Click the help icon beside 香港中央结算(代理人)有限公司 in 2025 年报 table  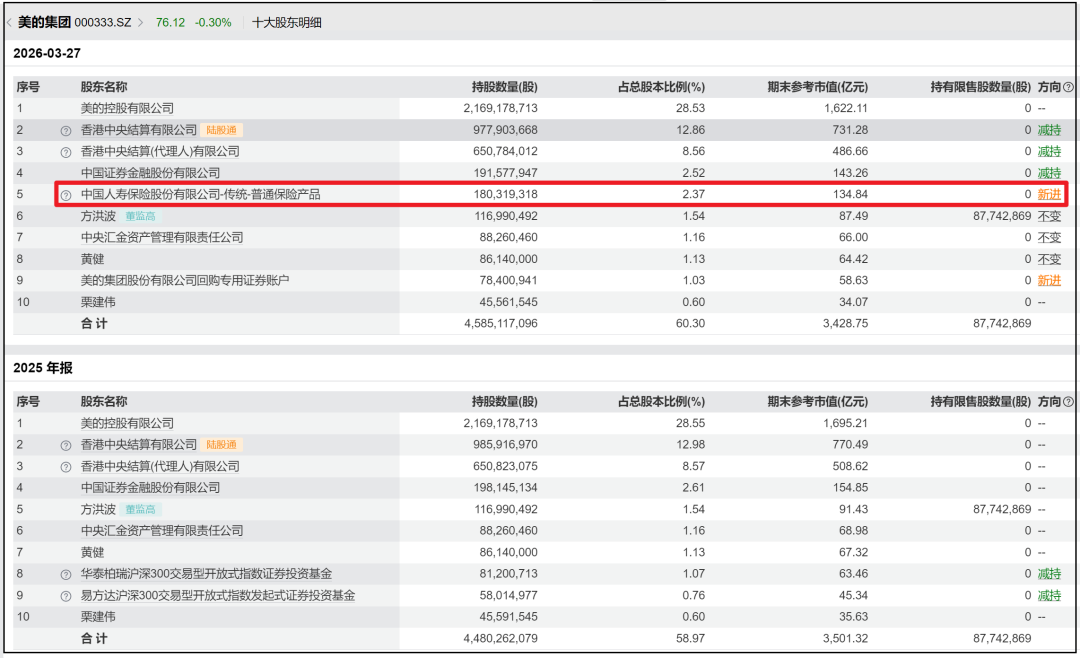(65, 467)
